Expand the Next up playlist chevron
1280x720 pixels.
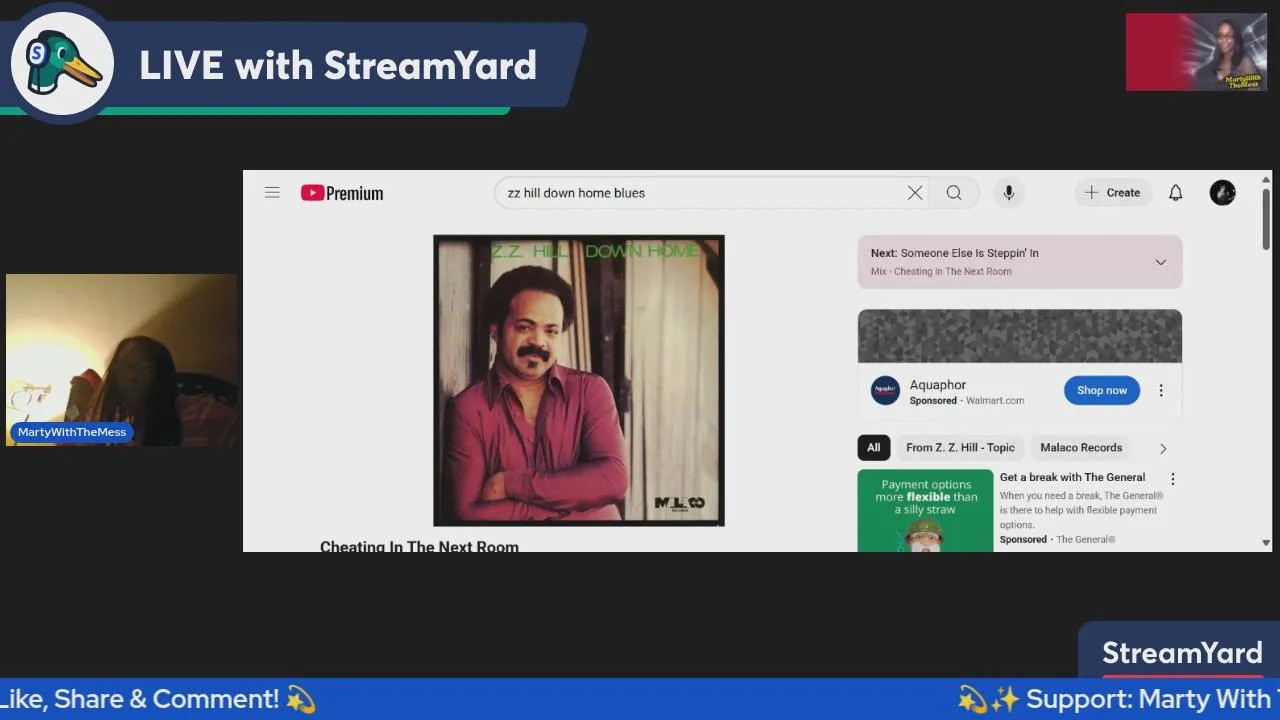coord(1160,262)
